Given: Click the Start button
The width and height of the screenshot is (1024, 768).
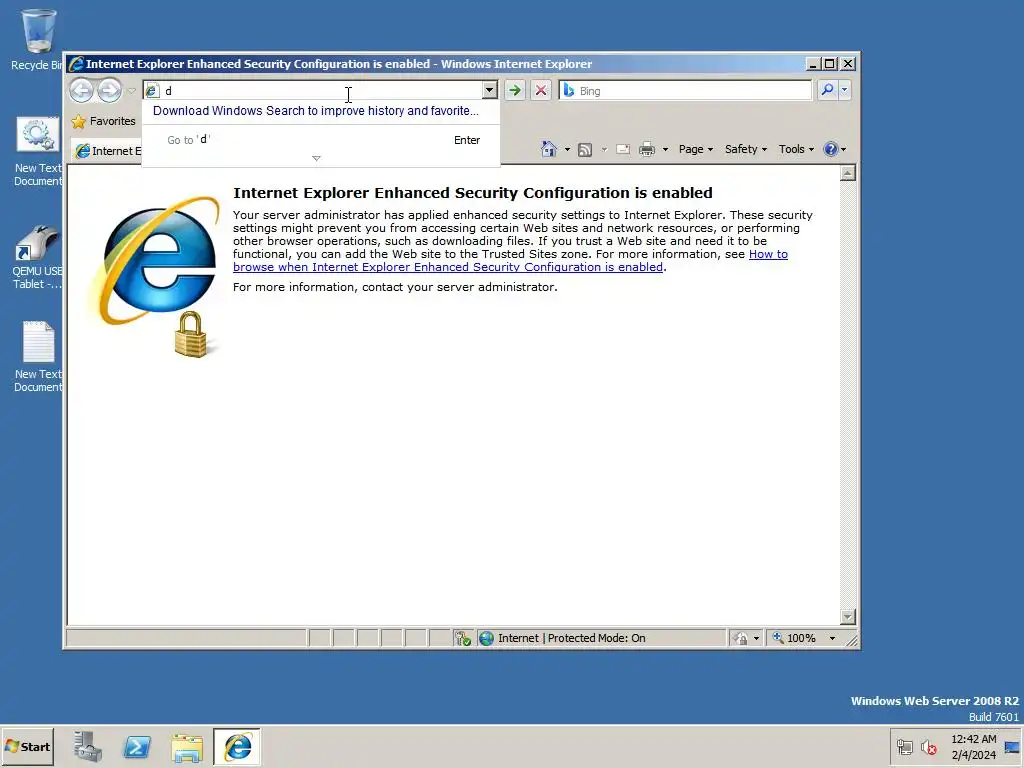Looking at the screenshot, I should click(27, 746).
